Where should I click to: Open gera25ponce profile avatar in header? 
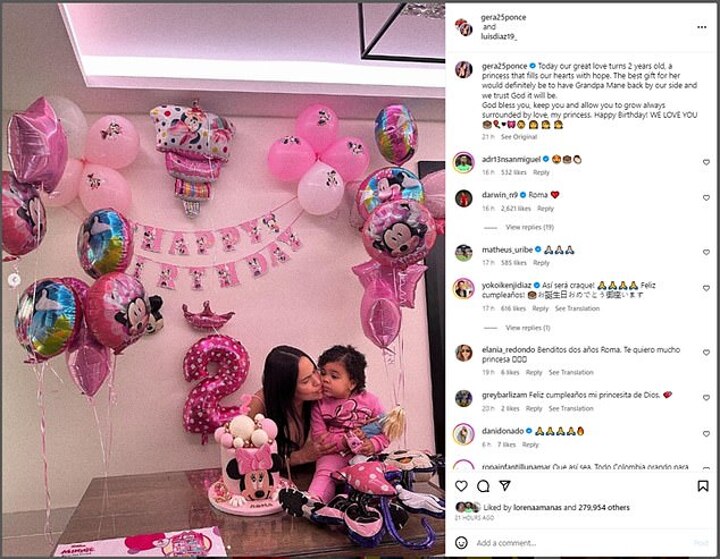click(x=464, y=27)
